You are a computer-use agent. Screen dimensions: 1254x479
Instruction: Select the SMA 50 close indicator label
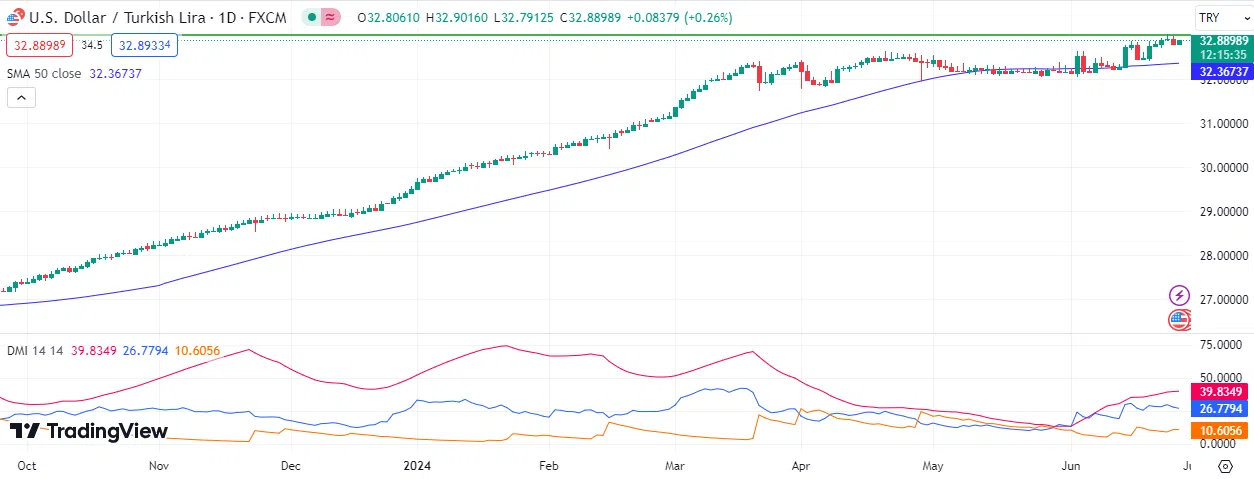click(x=44, y=73)
